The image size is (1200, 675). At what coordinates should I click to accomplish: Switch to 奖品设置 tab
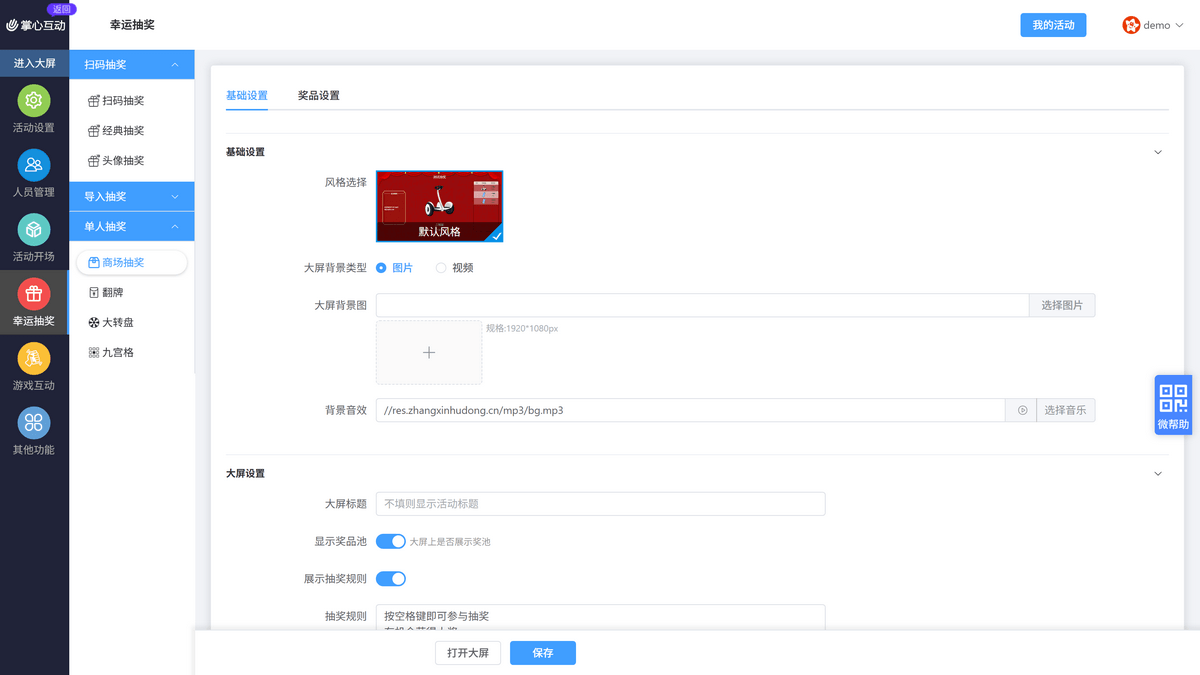(319, 96)
